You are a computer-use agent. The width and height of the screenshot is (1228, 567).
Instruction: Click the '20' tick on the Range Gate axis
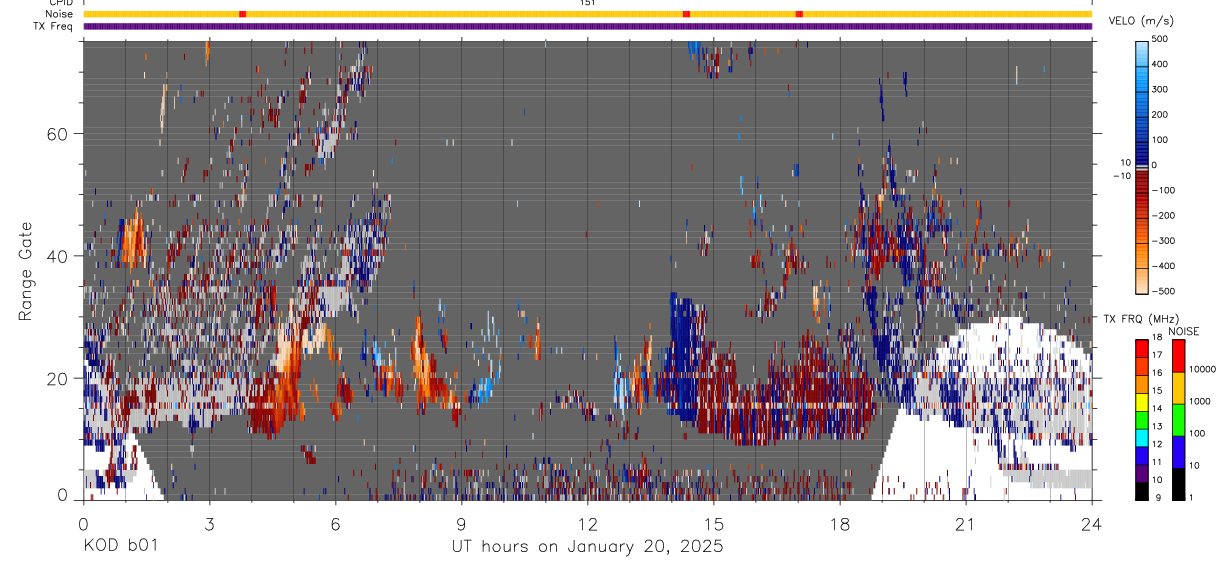point(58,378)
